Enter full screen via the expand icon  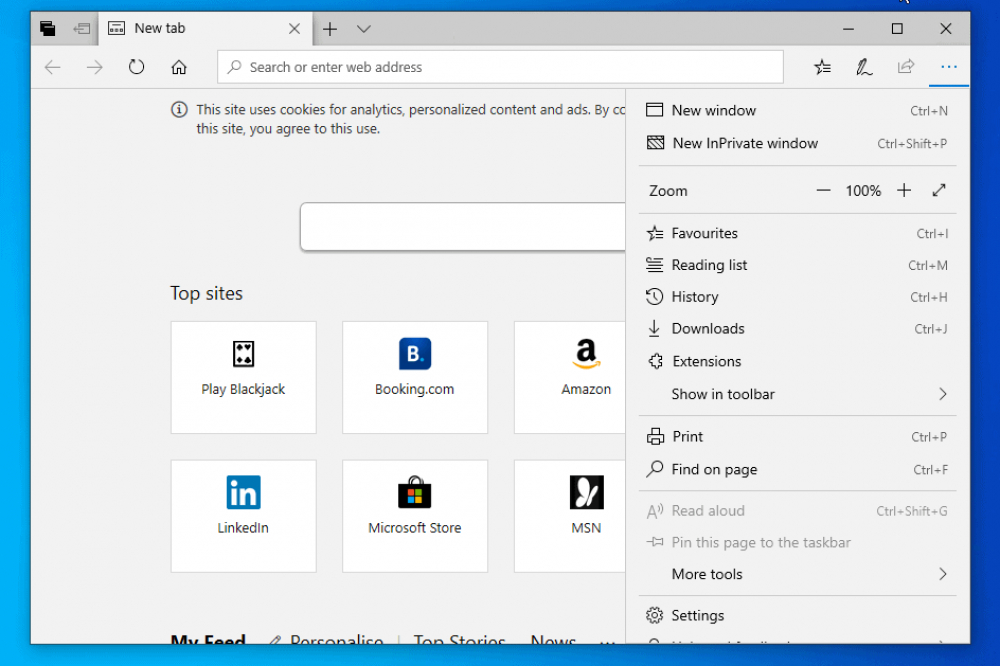coord(939,190)
